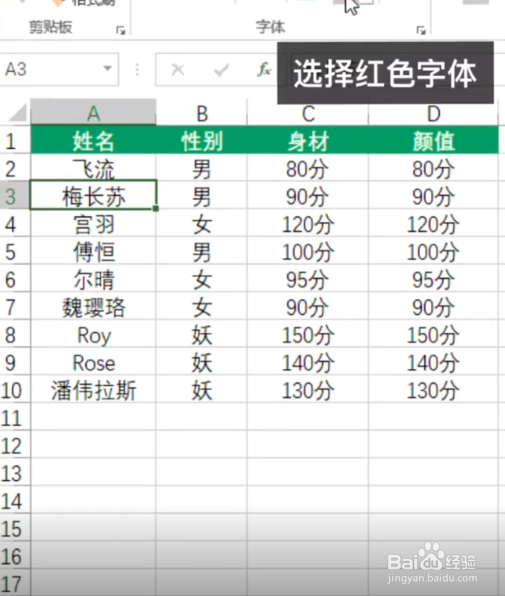This screenshot has width=505, height=596.
Task: Click 80分 in column C
Action: pos(308,168)
